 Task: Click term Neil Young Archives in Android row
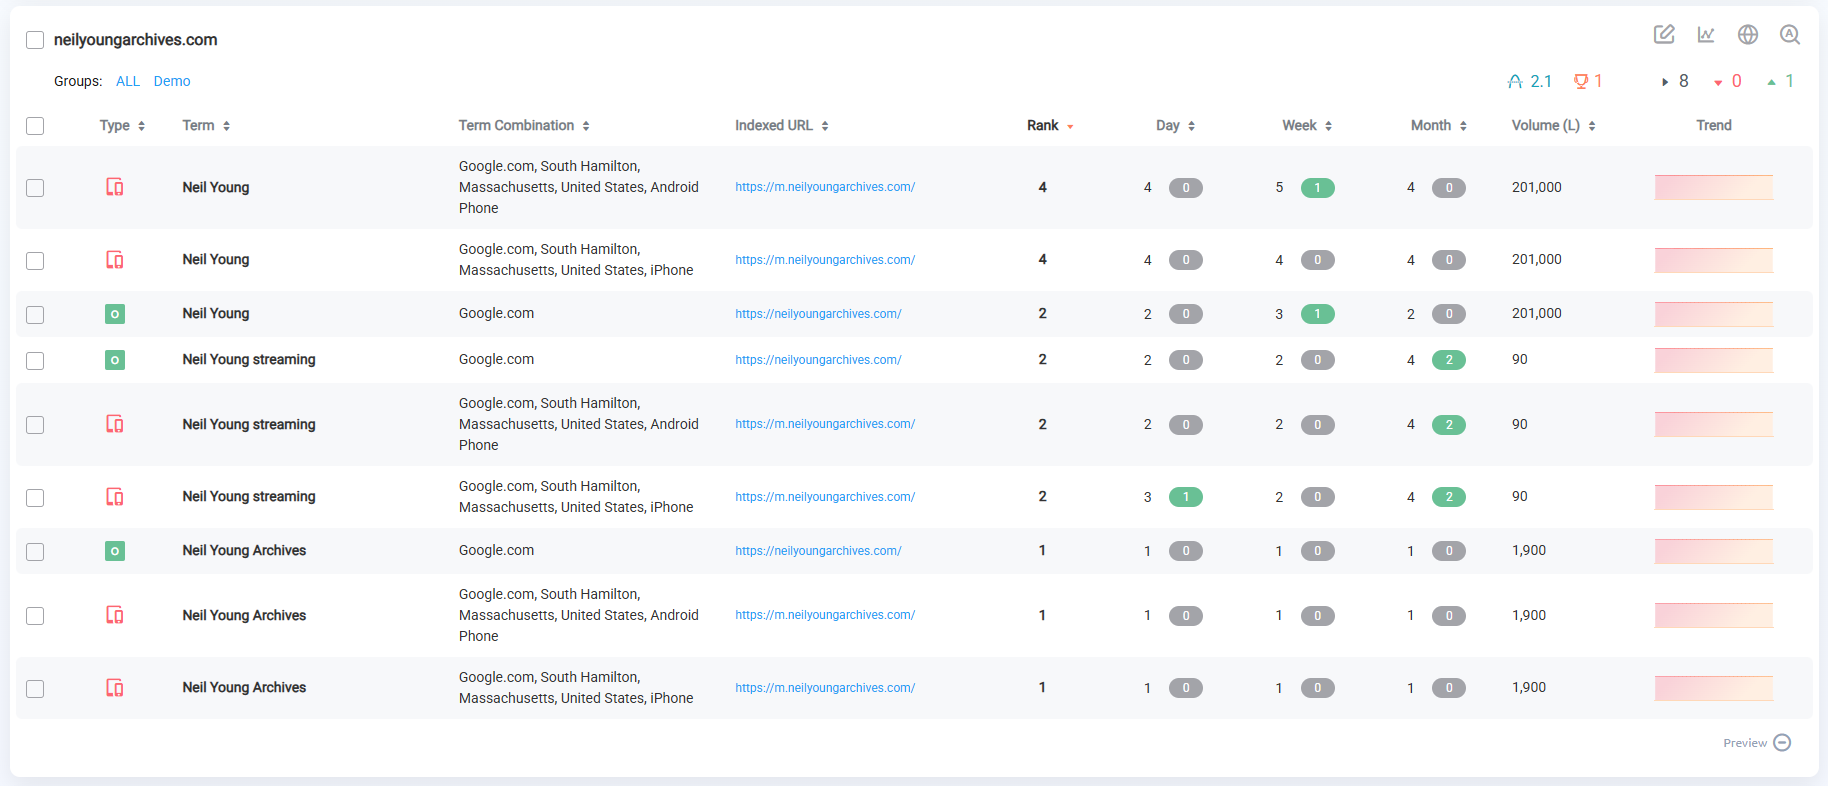[244, 616]
